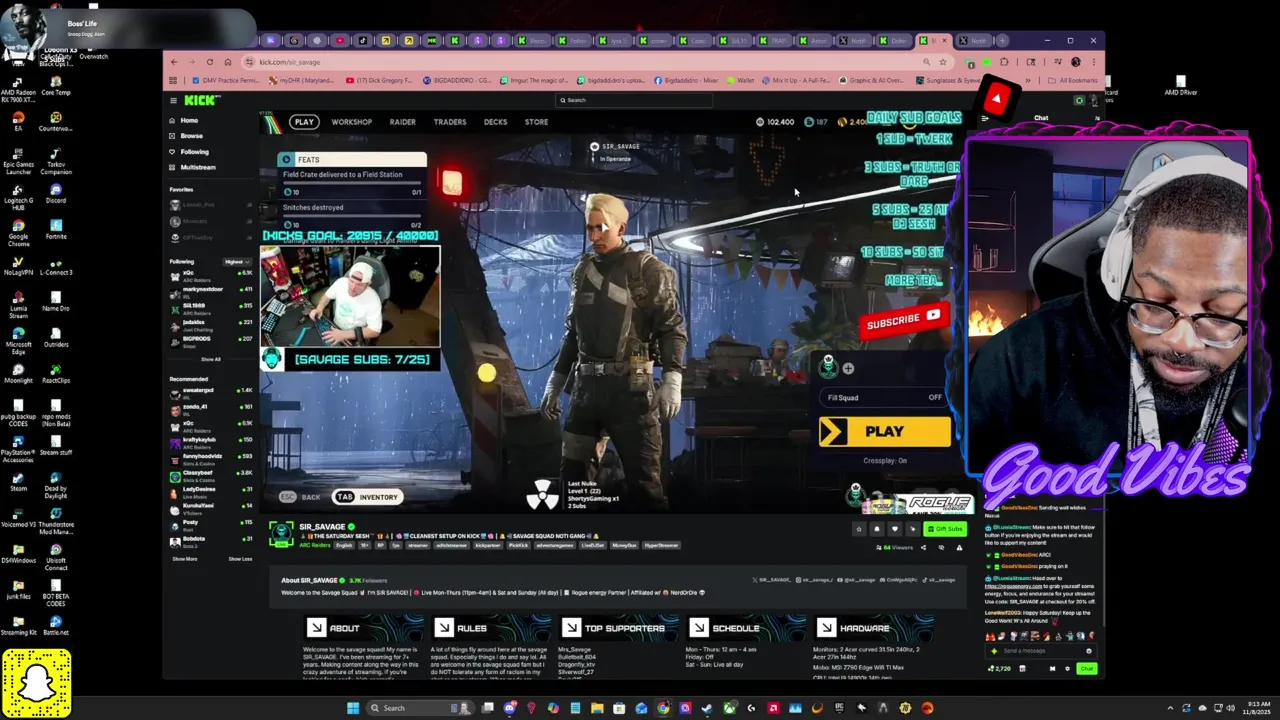
Task: Collapse the chat panel with arrow icon
Action: pyautogui.click(x=985, y=118)
